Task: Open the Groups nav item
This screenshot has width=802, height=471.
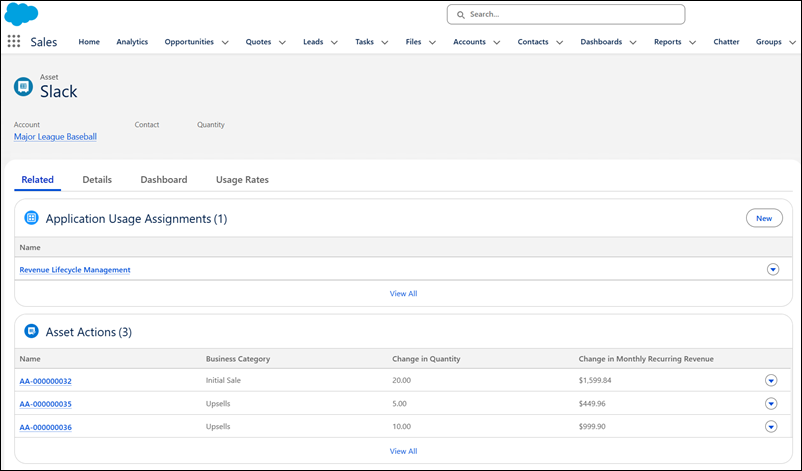Action: 769,42
